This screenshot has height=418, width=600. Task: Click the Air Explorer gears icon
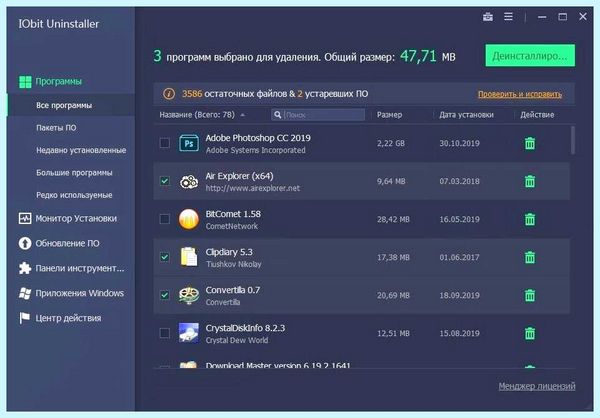click(189, 181)
